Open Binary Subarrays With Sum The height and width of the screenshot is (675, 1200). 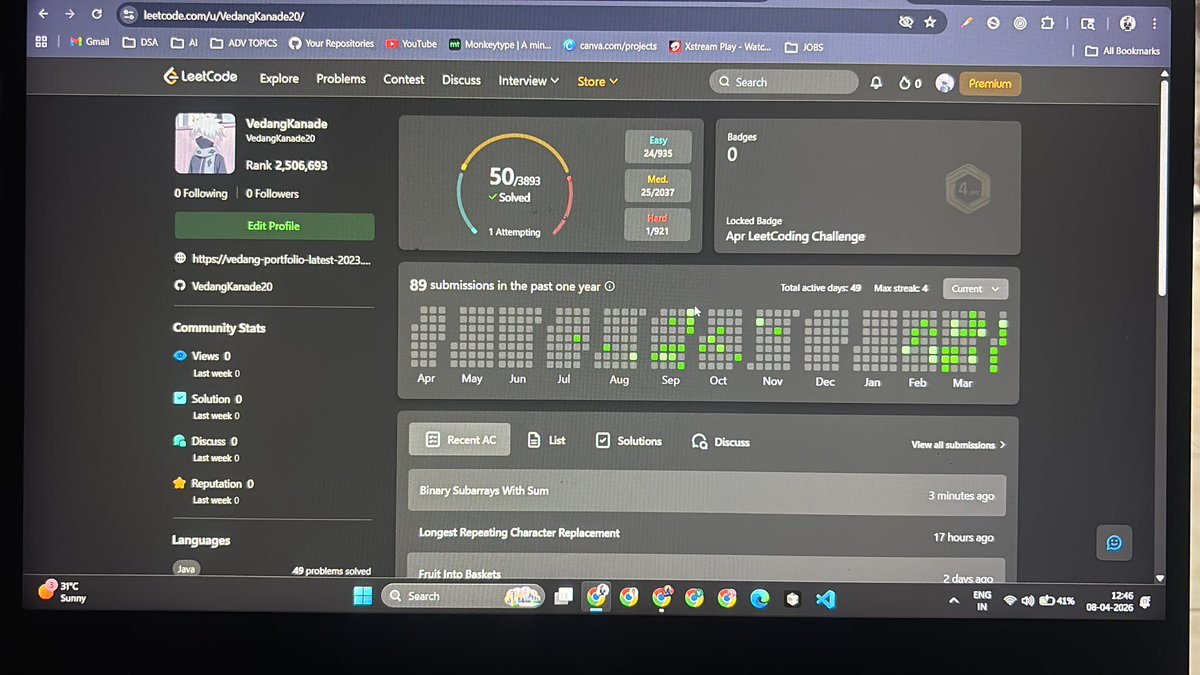(x=707, y=493)
